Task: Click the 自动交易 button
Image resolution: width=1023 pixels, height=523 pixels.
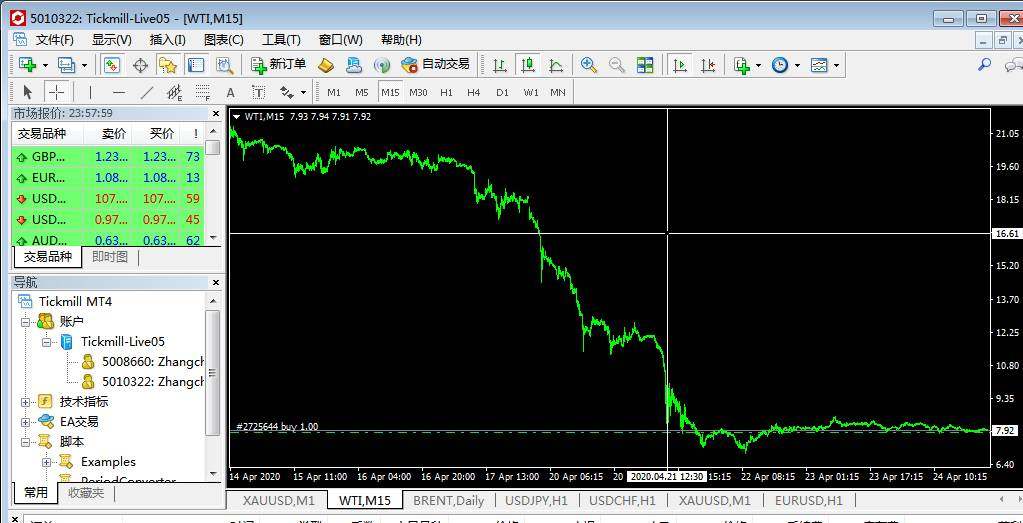Action: pos(435,65)
